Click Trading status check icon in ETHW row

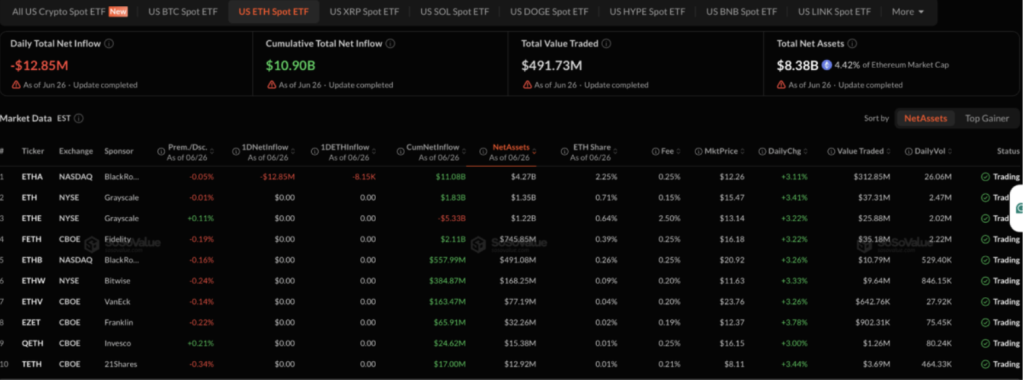click(x=985, y=281)
